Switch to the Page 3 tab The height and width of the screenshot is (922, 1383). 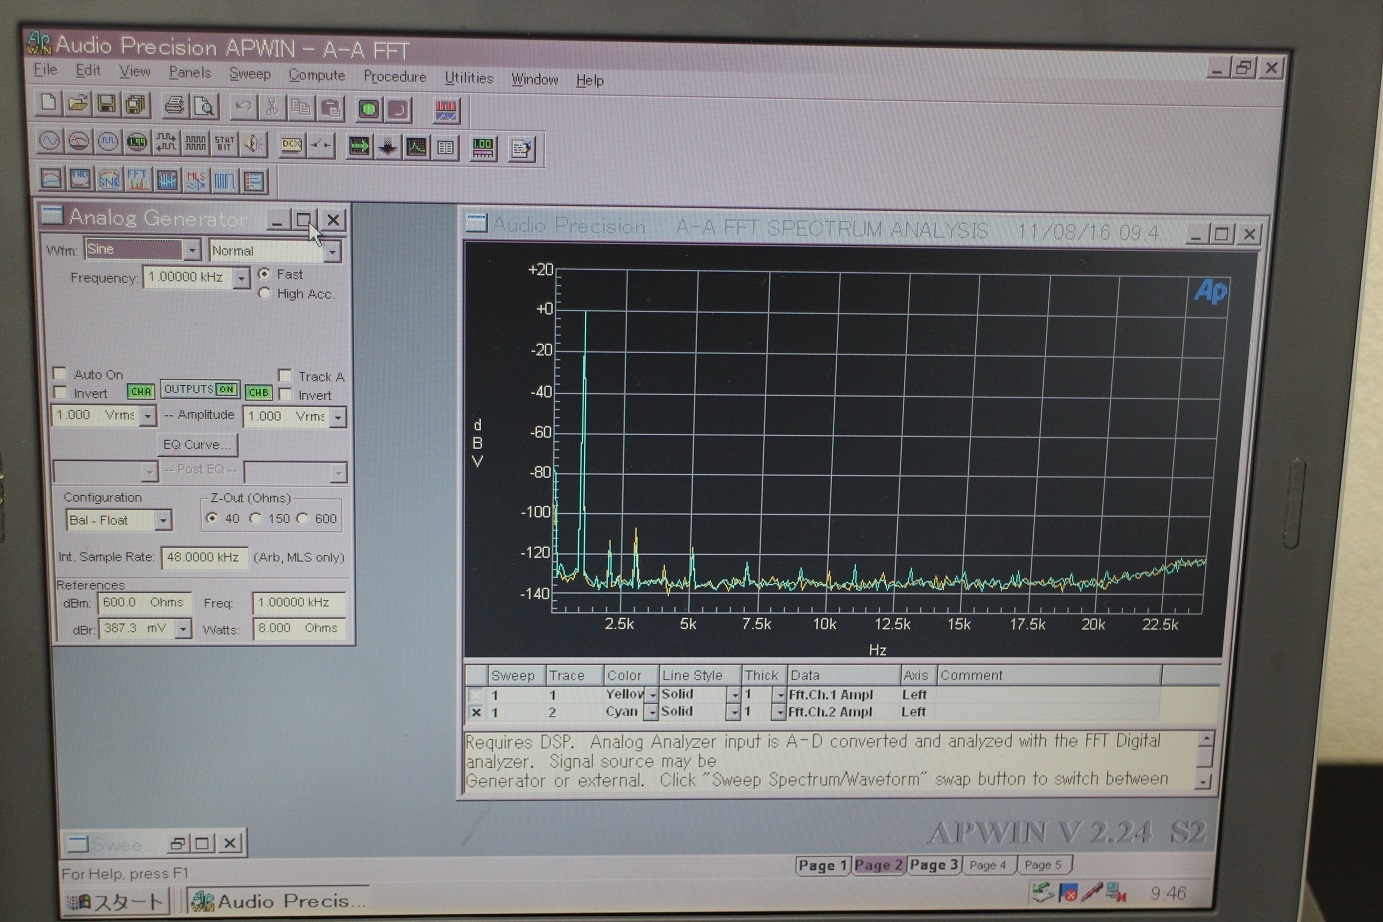click(934, 865)
